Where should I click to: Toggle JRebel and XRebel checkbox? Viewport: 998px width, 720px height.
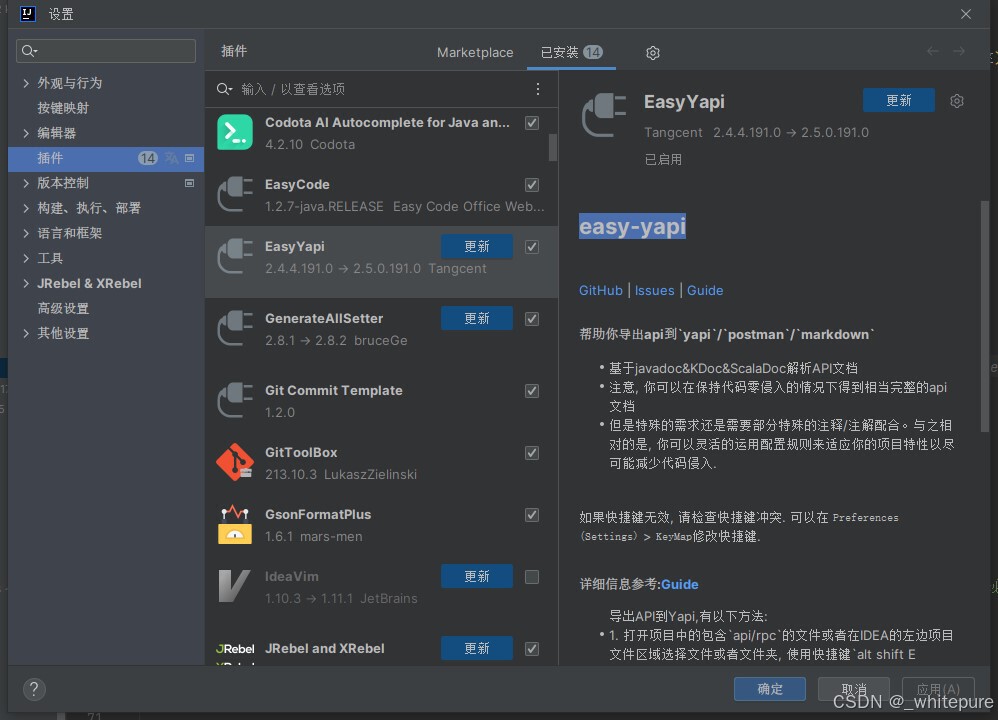coord(532,649)
